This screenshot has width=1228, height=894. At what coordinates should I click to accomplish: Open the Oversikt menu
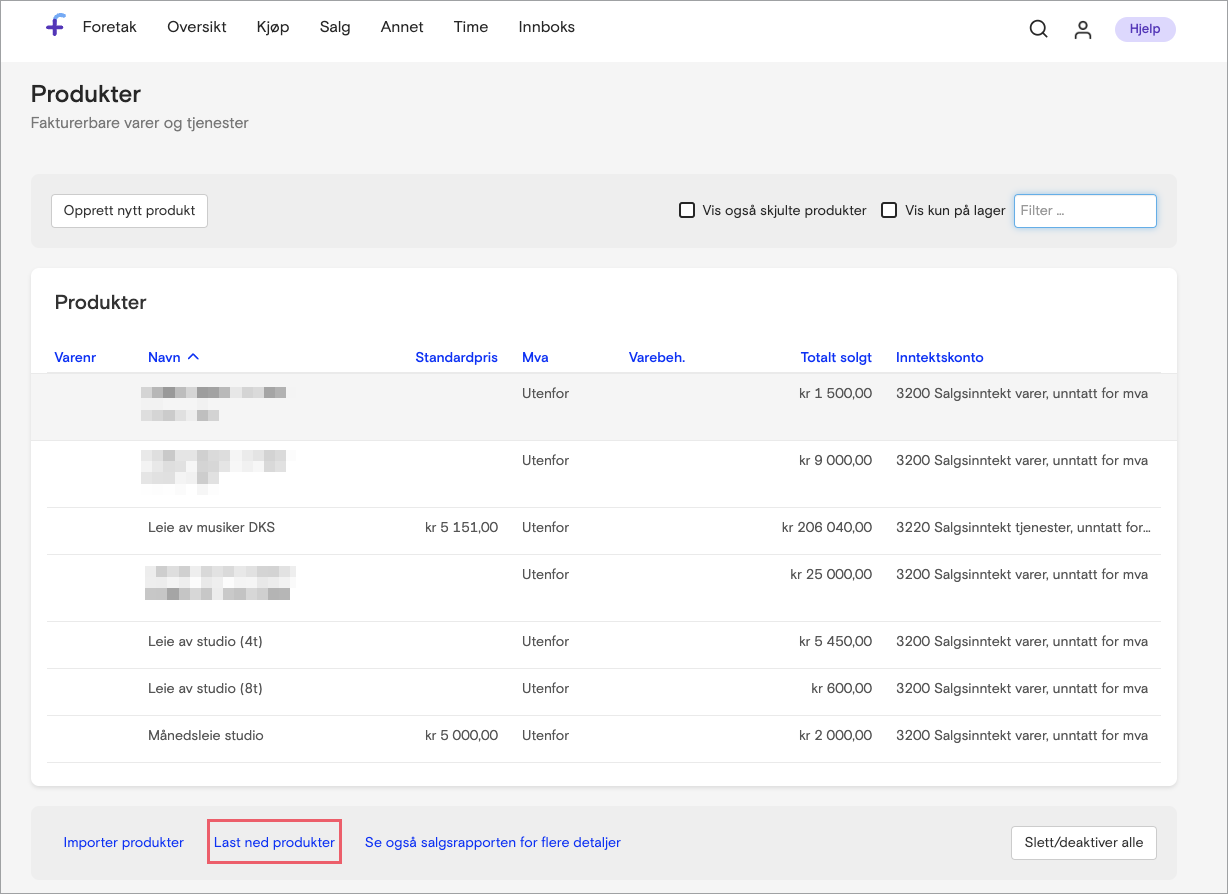tap(197, 27)
